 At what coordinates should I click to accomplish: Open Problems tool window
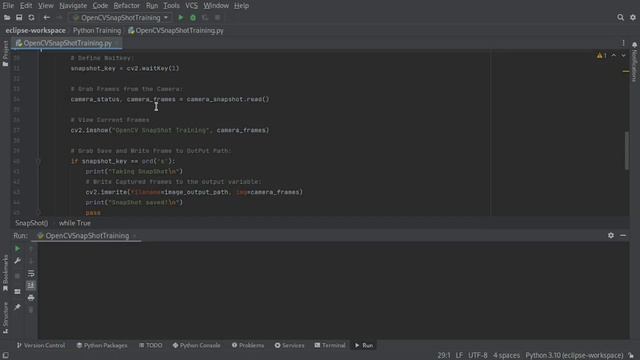pyautogui.click(x=248, y=345)
